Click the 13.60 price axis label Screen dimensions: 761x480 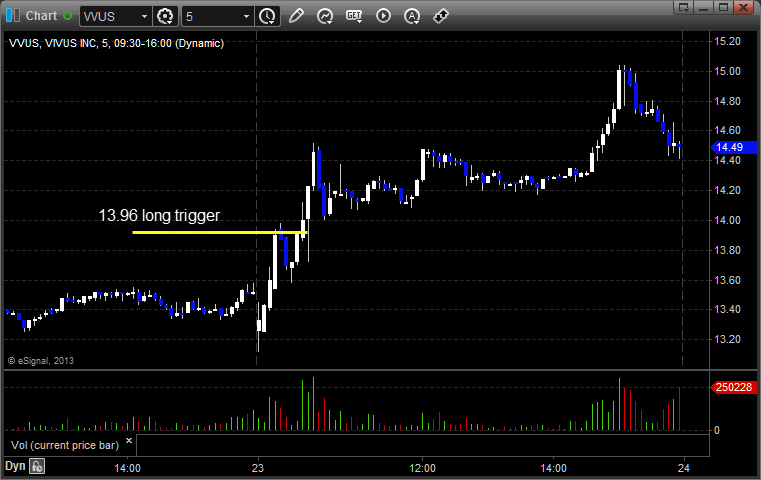[728, 280]
